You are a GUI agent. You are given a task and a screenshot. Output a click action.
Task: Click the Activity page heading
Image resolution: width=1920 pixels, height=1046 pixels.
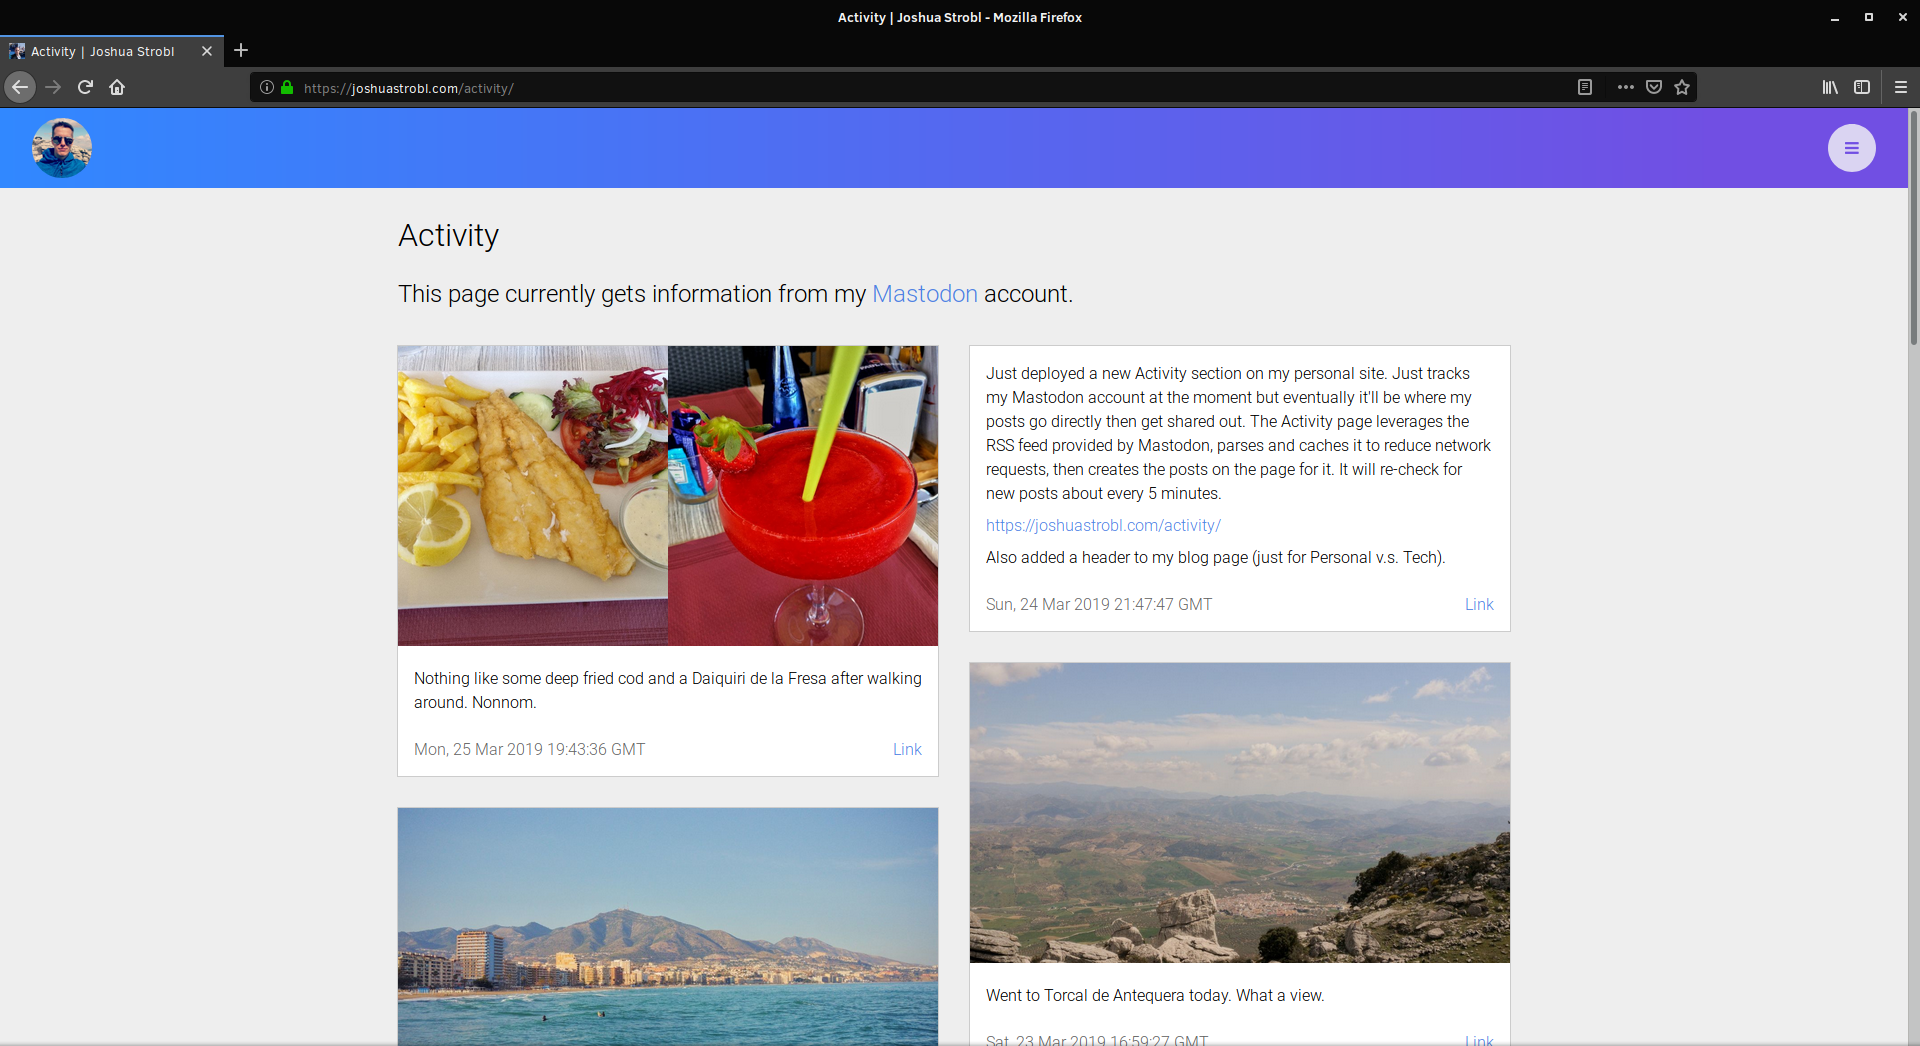(448, 235)
